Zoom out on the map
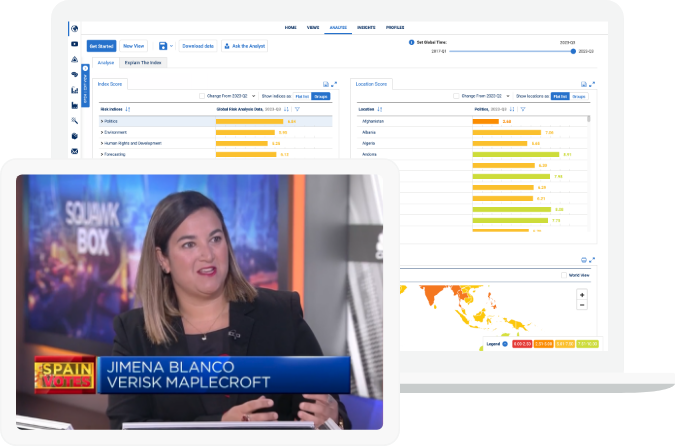The width and height of the screenshot is (675, 446). (x=582, y=305)
